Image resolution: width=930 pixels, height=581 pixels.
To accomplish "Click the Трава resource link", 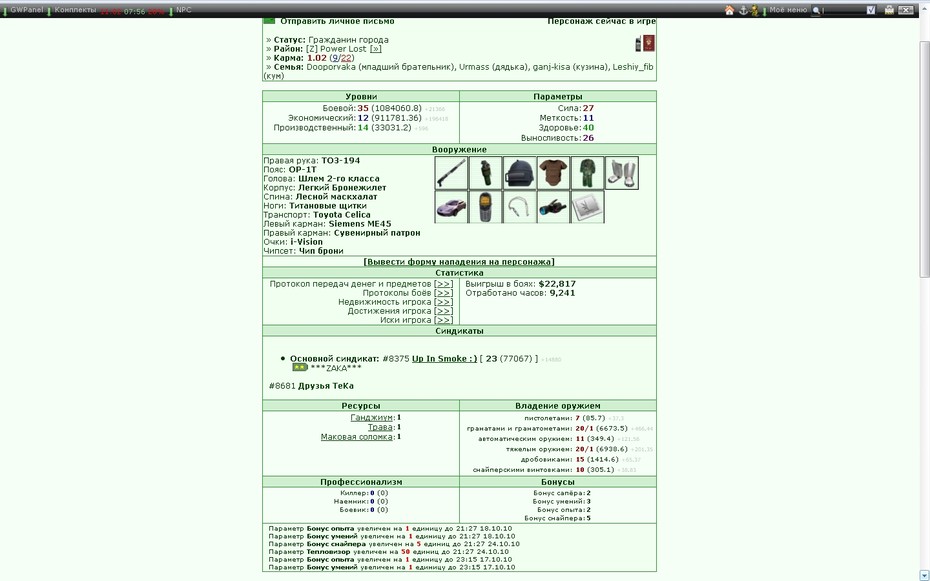I will (381, 427).
